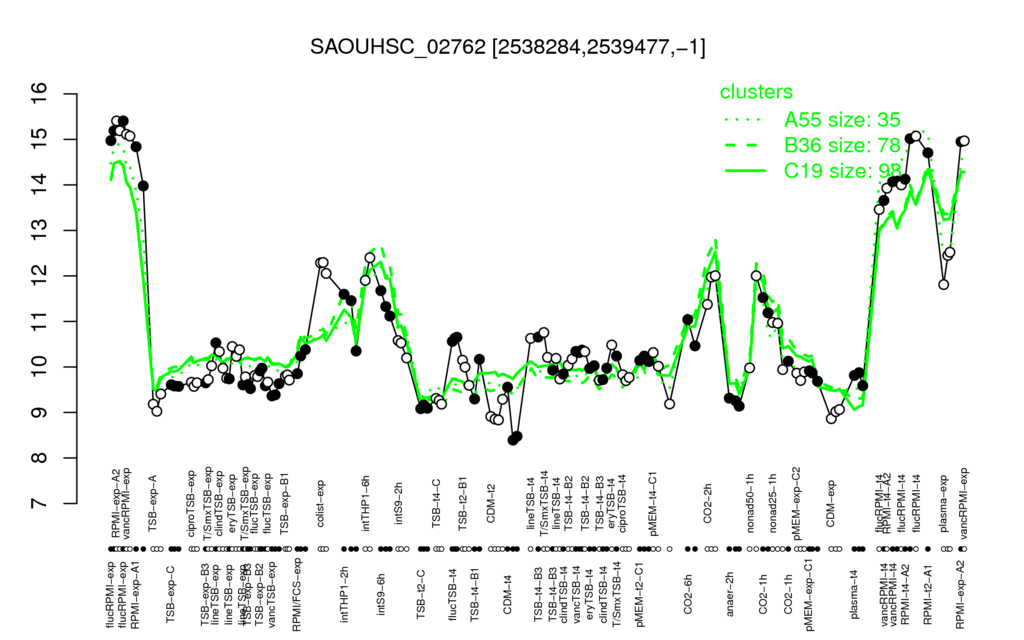Click the 'CO2-2h' axis label
This screenshot has height=640, width=1024.
pyautogui.click(x=708, y=505)
